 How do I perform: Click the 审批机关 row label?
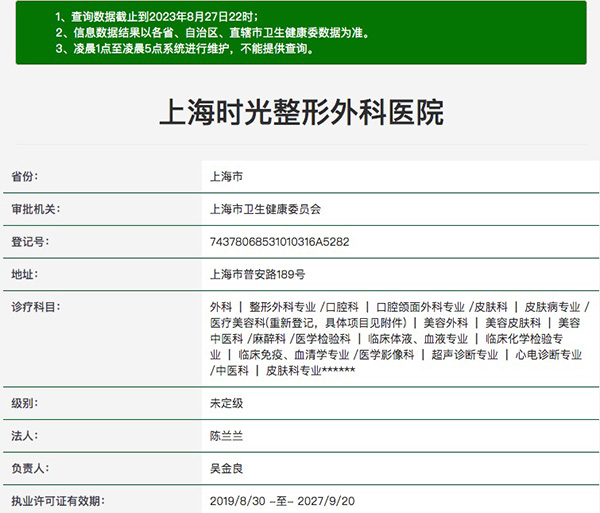pos(36,209)
